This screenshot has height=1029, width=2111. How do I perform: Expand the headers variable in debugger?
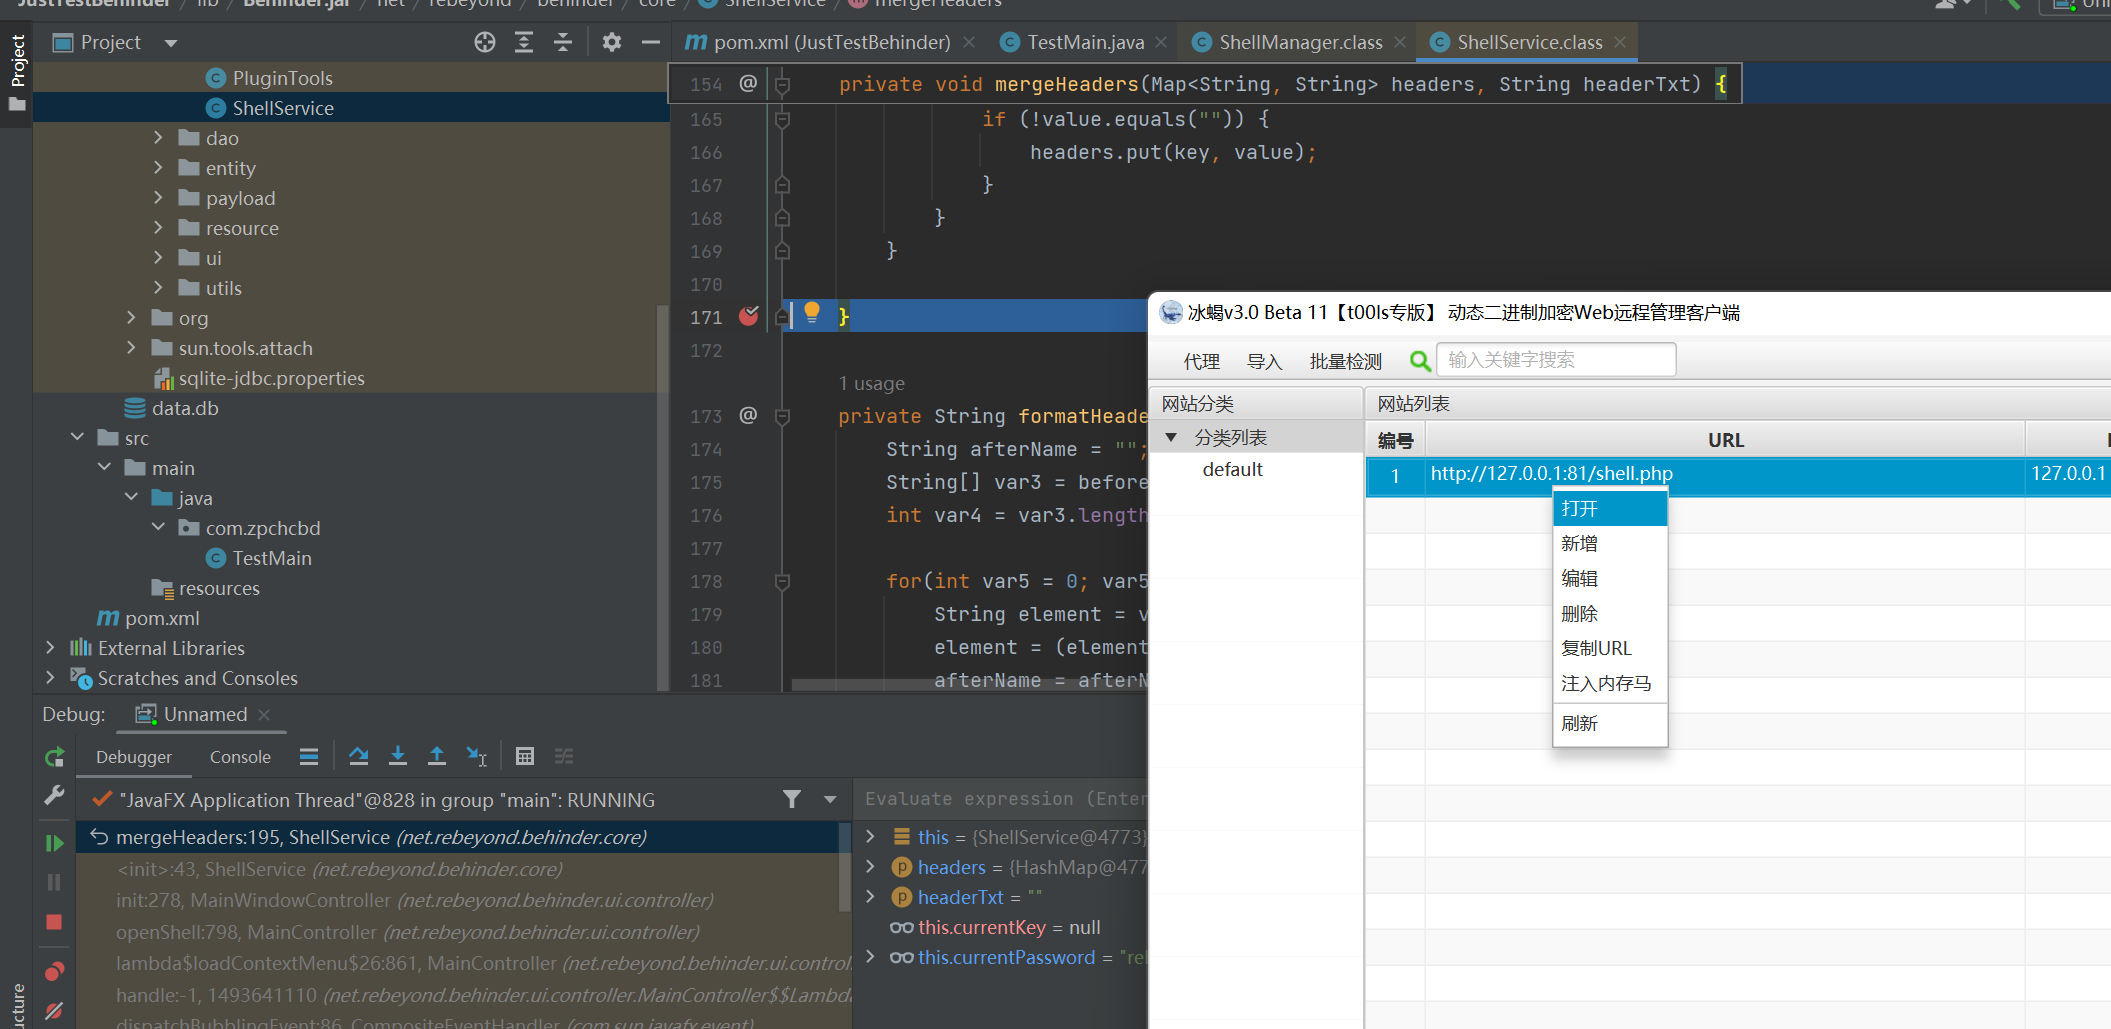point(870,867)
